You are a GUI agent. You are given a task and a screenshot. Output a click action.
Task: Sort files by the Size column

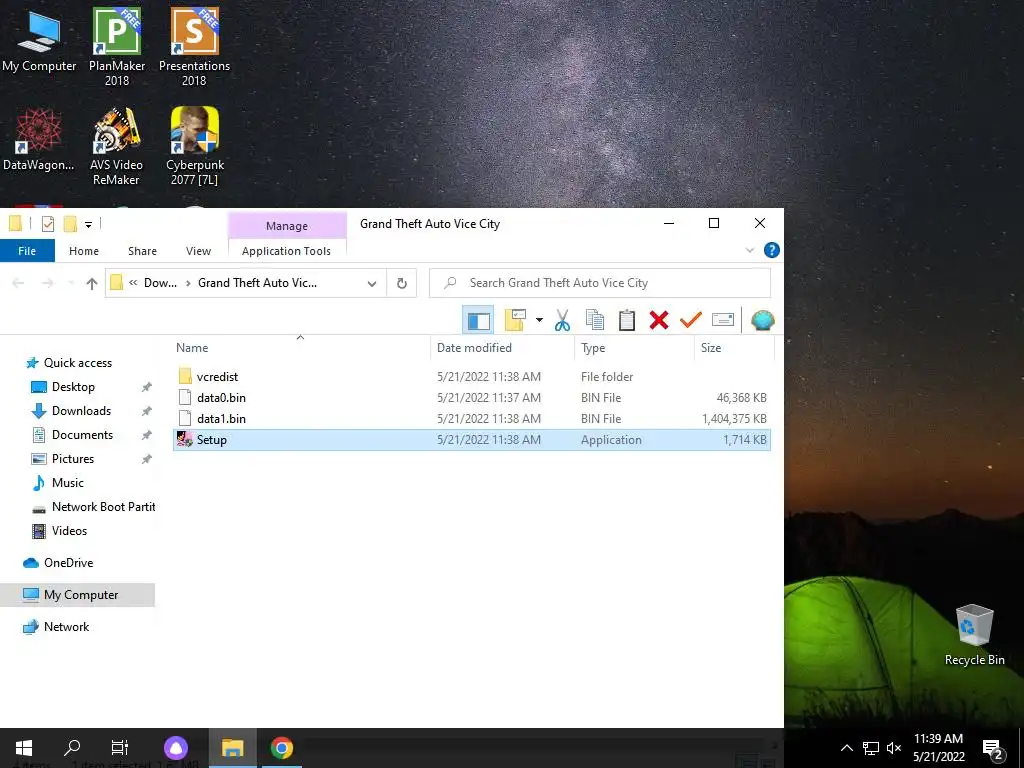pyautogui.click(x=734, y=348)
